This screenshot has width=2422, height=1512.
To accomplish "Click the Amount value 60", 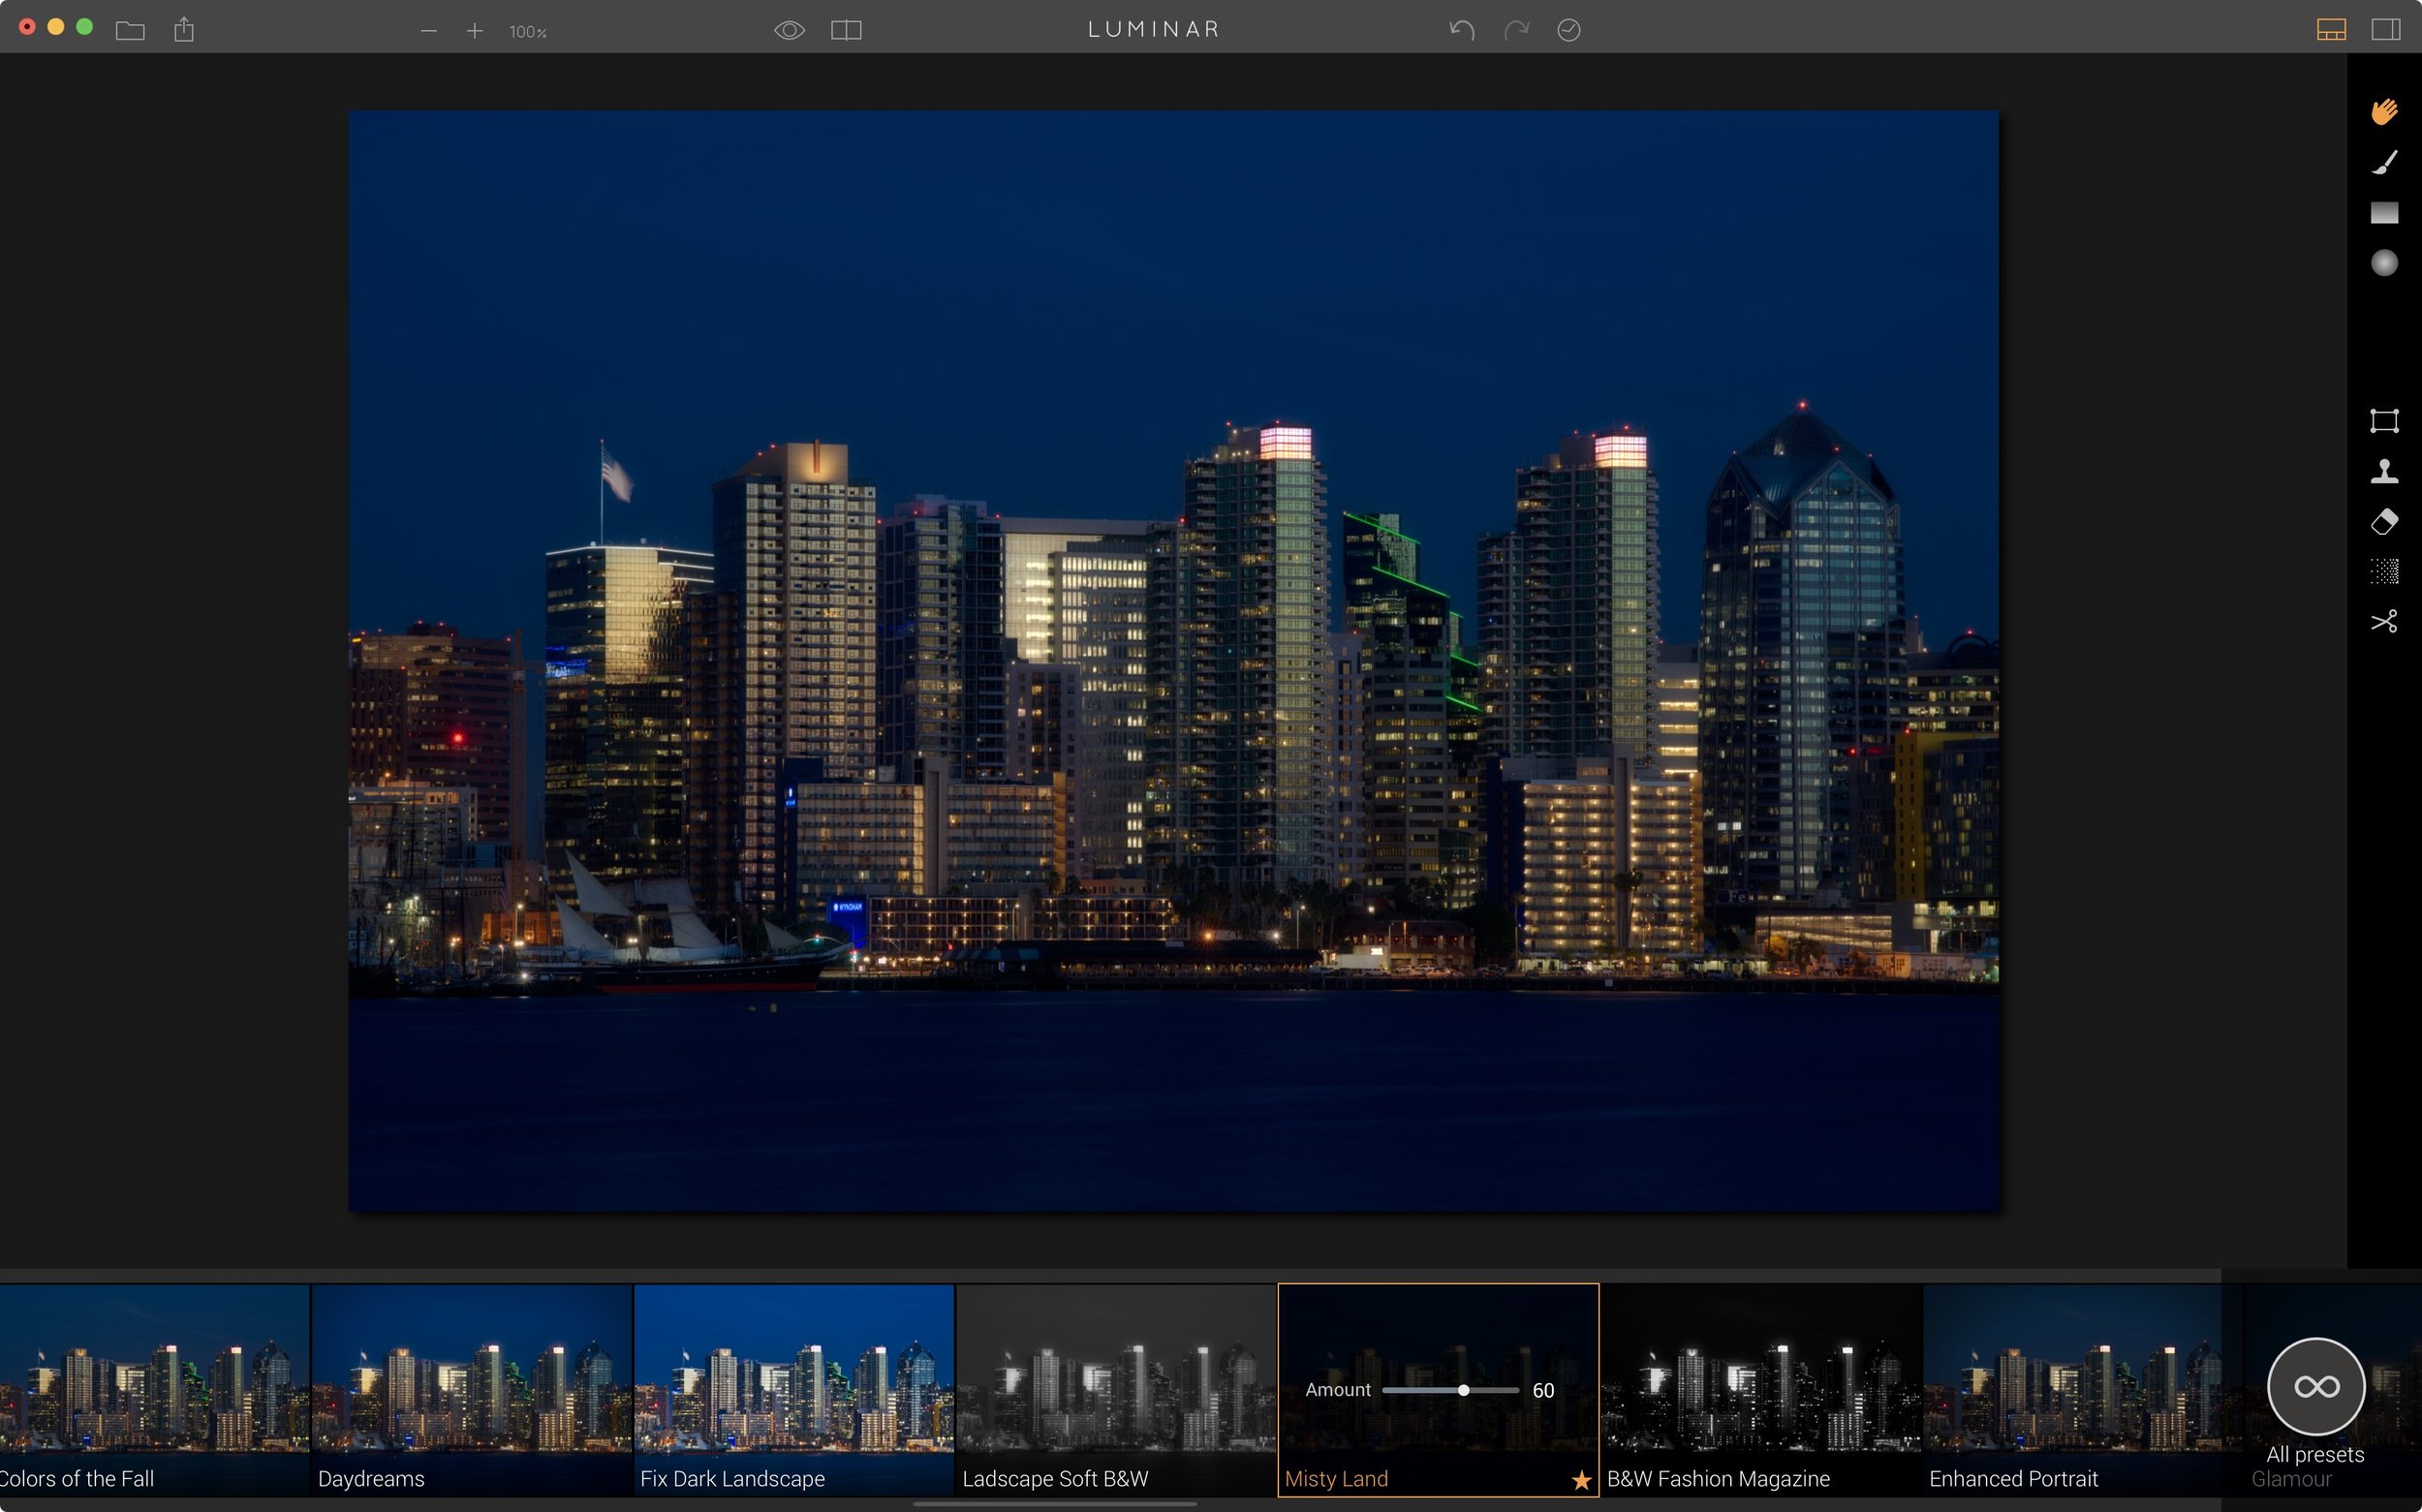I will pyautogui.click(x=1543, y=1391).
